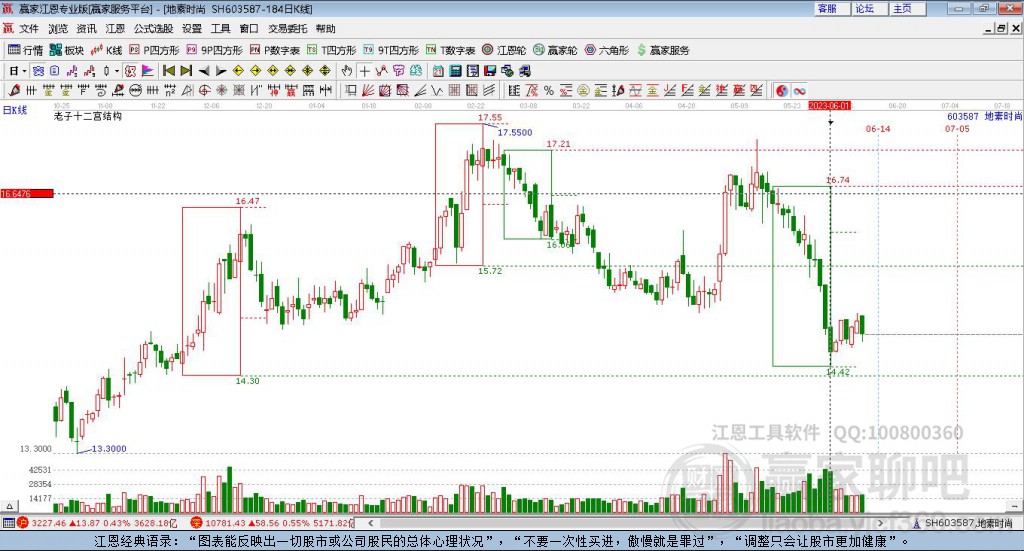The height and width of the screenshot is (551, 1024).
Task: Click the stock code 603587
Action: [963, 116]
